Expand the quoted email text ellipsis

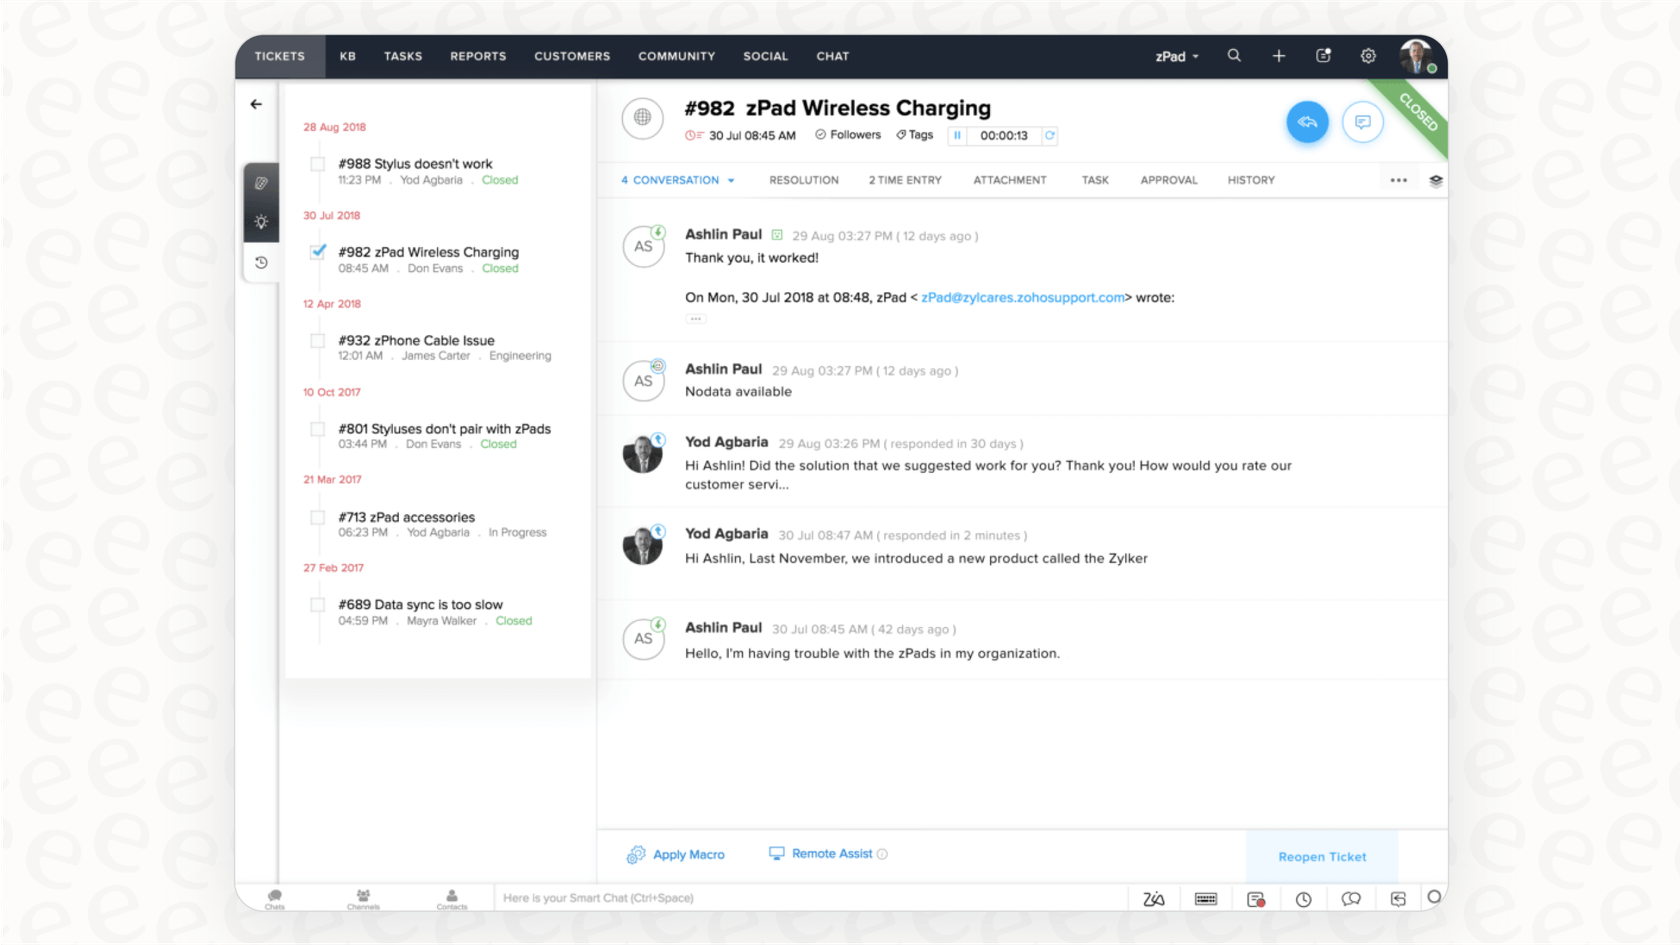(x=695, y=318)
